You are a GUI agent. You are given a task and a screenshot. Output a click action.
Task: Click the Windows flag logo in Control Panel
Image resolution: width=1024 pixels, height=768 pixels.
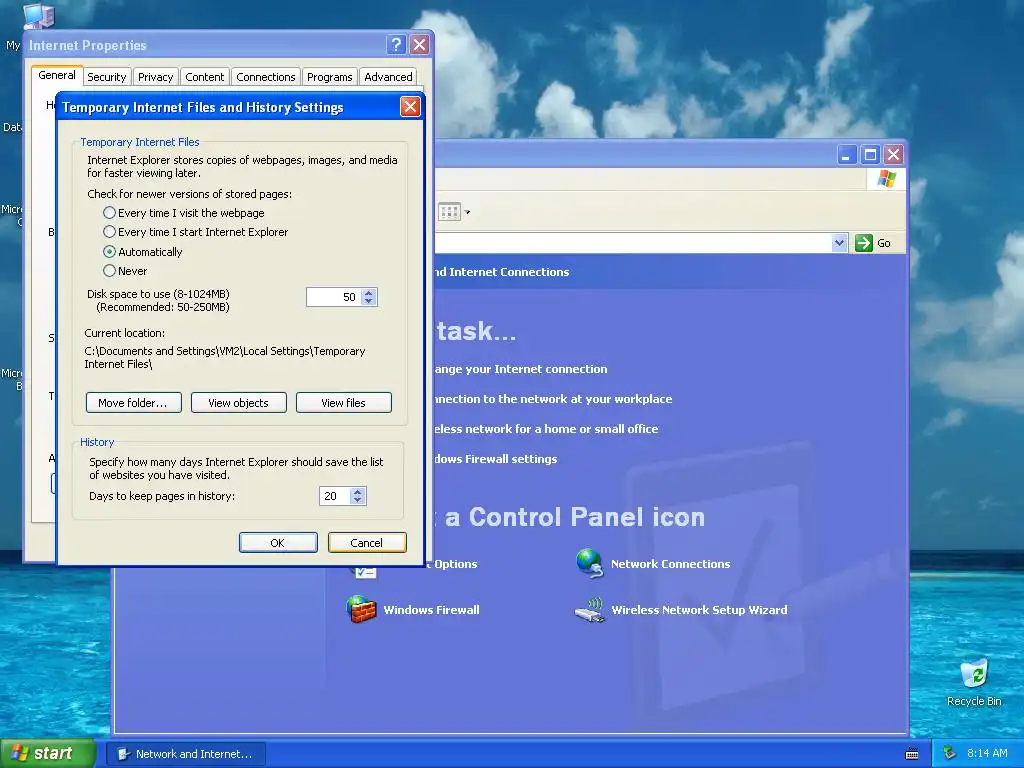click(886, 178)
